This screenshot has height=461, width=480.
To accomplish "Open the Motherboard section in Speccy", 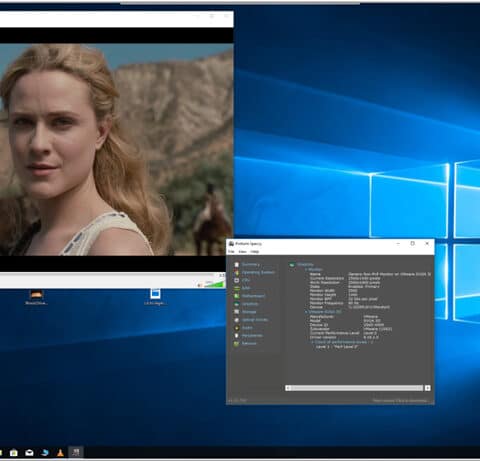I will coord(250,296).
